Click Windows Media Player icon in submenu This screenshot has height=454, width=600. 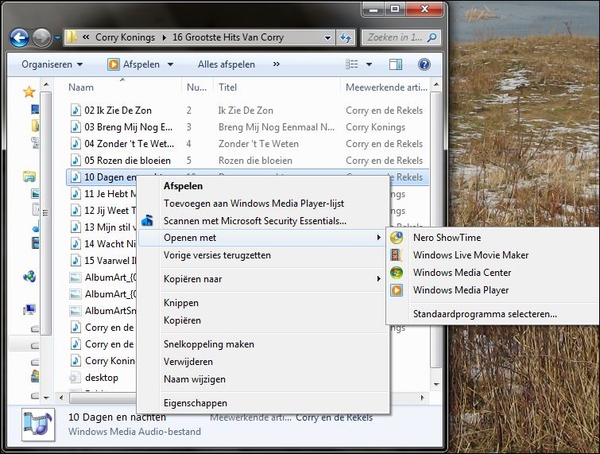click(x=396, y=290)
